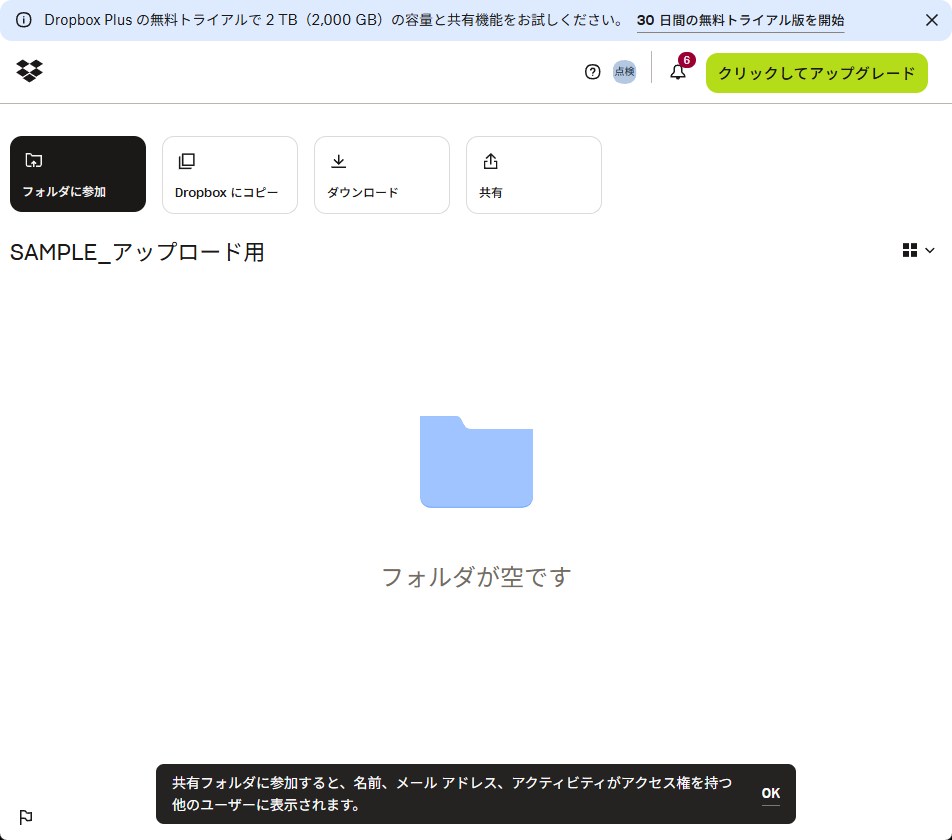Click クリックしてアップグレード button

[817, 73]
